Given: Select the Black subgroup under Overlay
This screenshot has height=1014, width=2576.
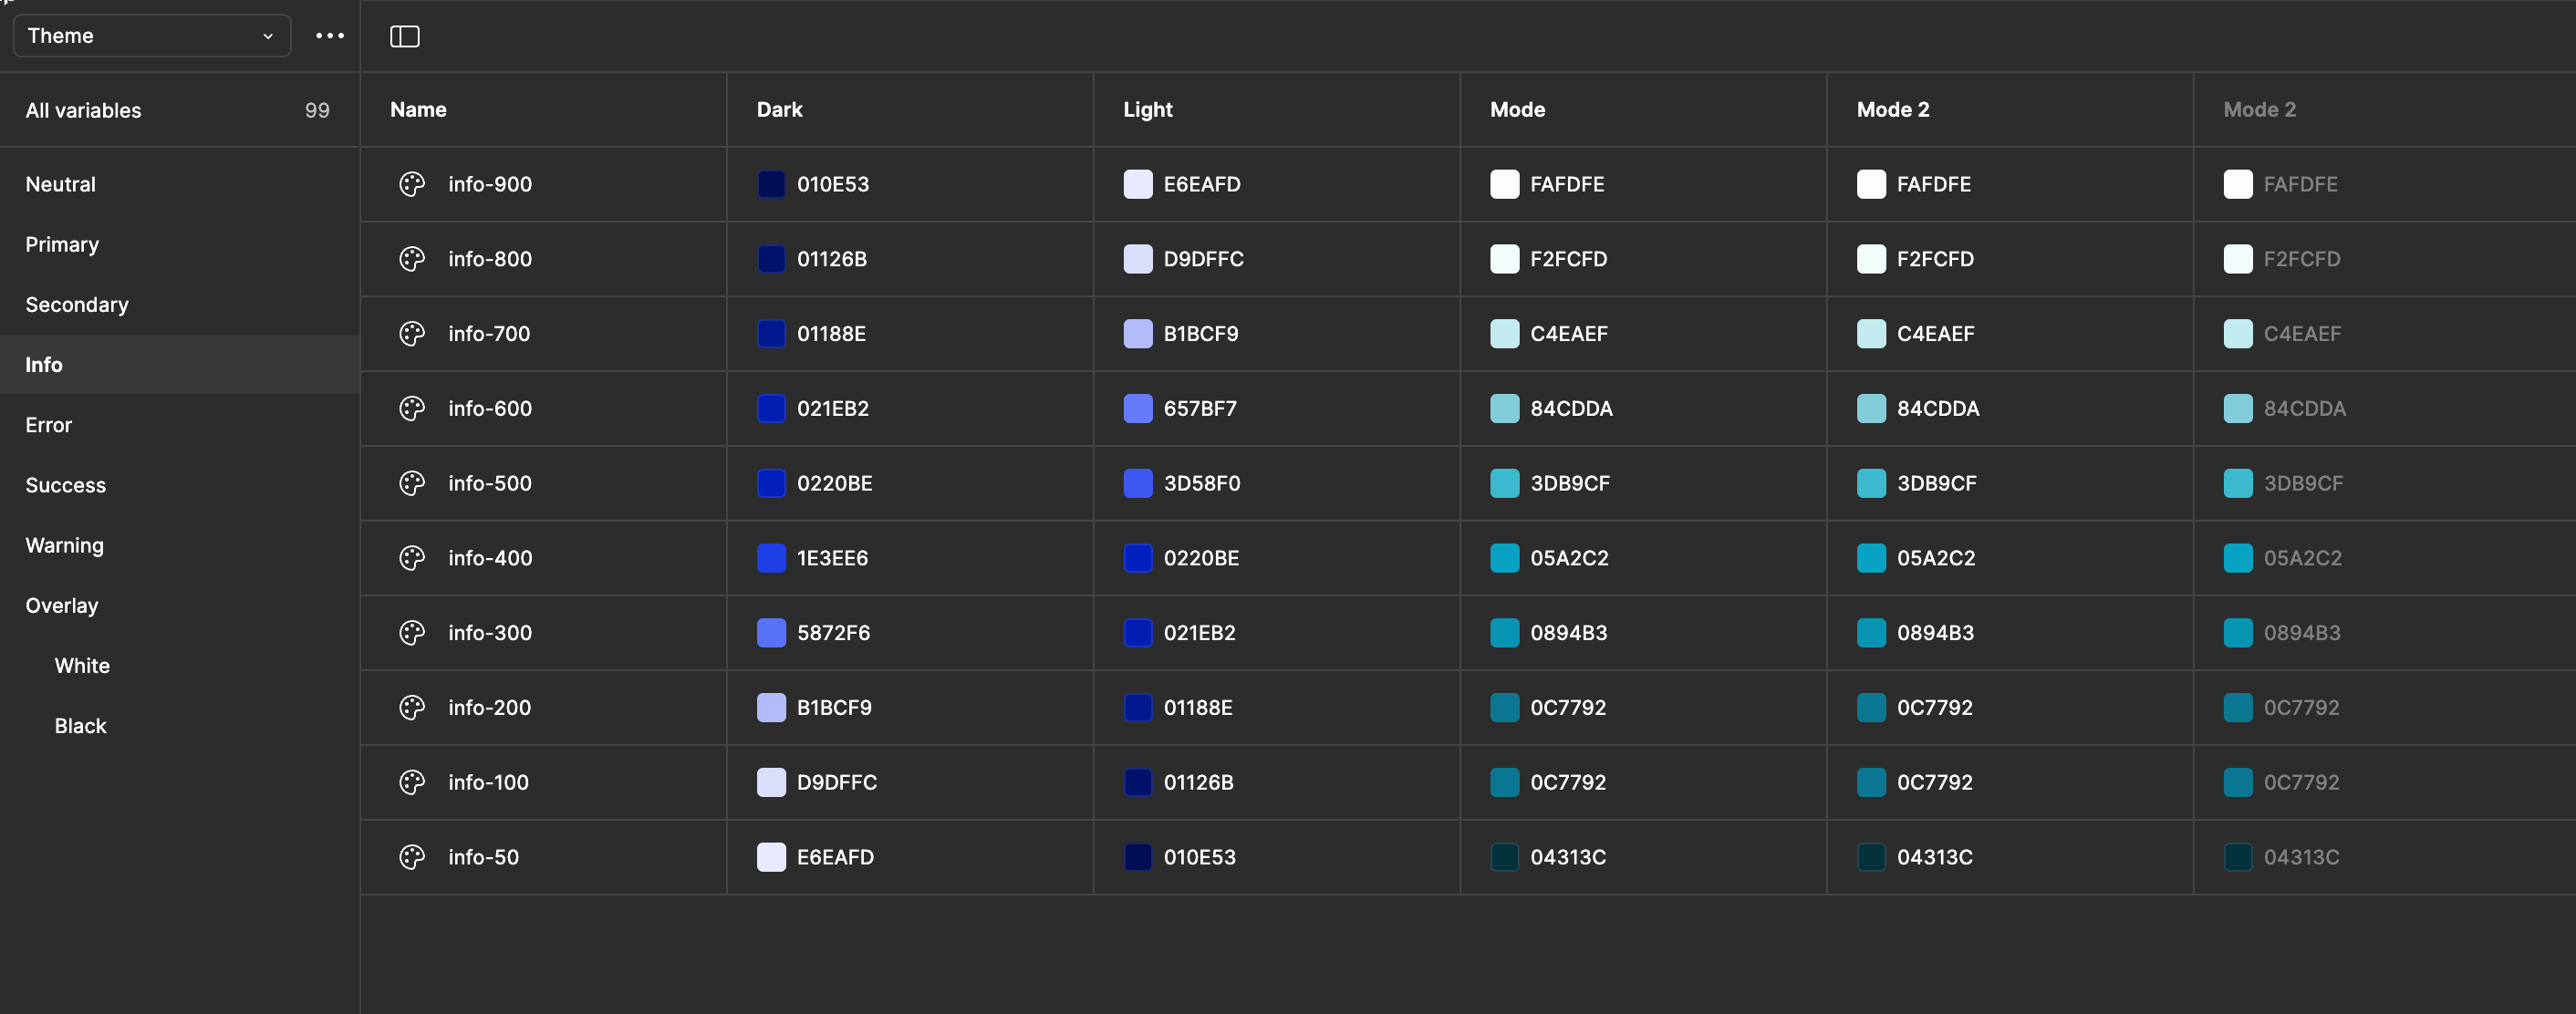Looking at the screenshot, I should [x=179, y=726].
